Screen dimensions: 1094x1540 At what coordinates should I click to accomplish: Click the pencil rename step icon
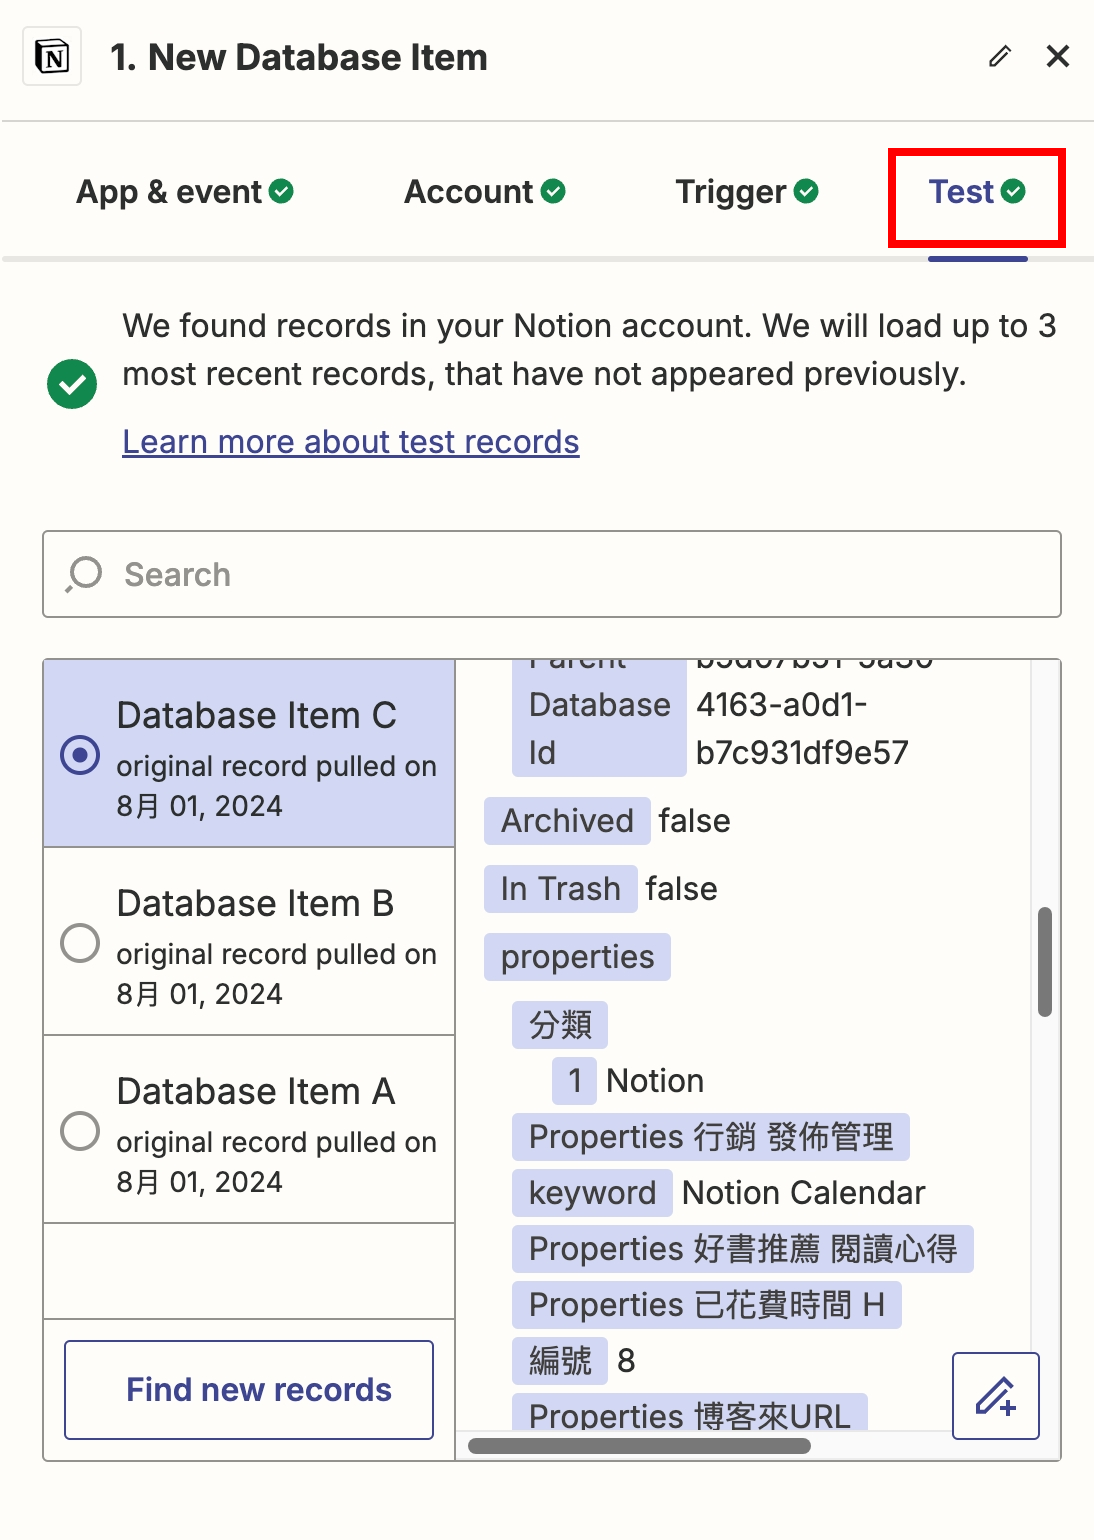coord(999,57)
